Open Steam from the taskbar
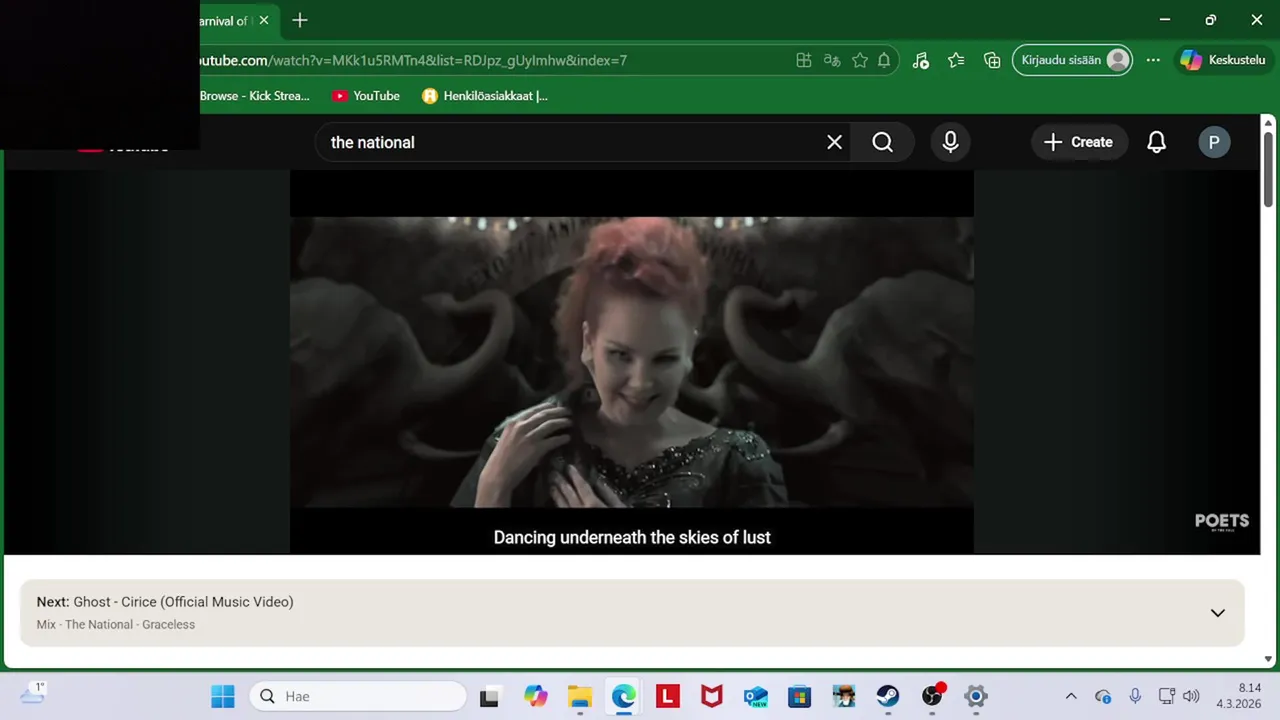 888,696
